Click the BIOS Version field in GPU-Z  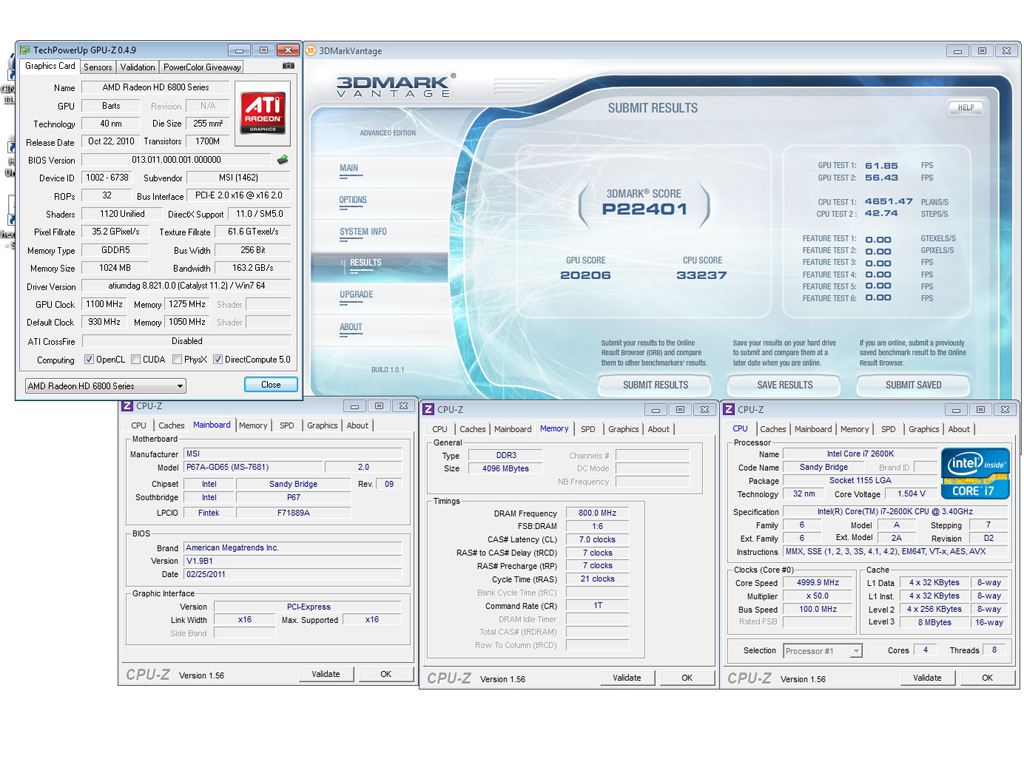[x=176, y=160]
